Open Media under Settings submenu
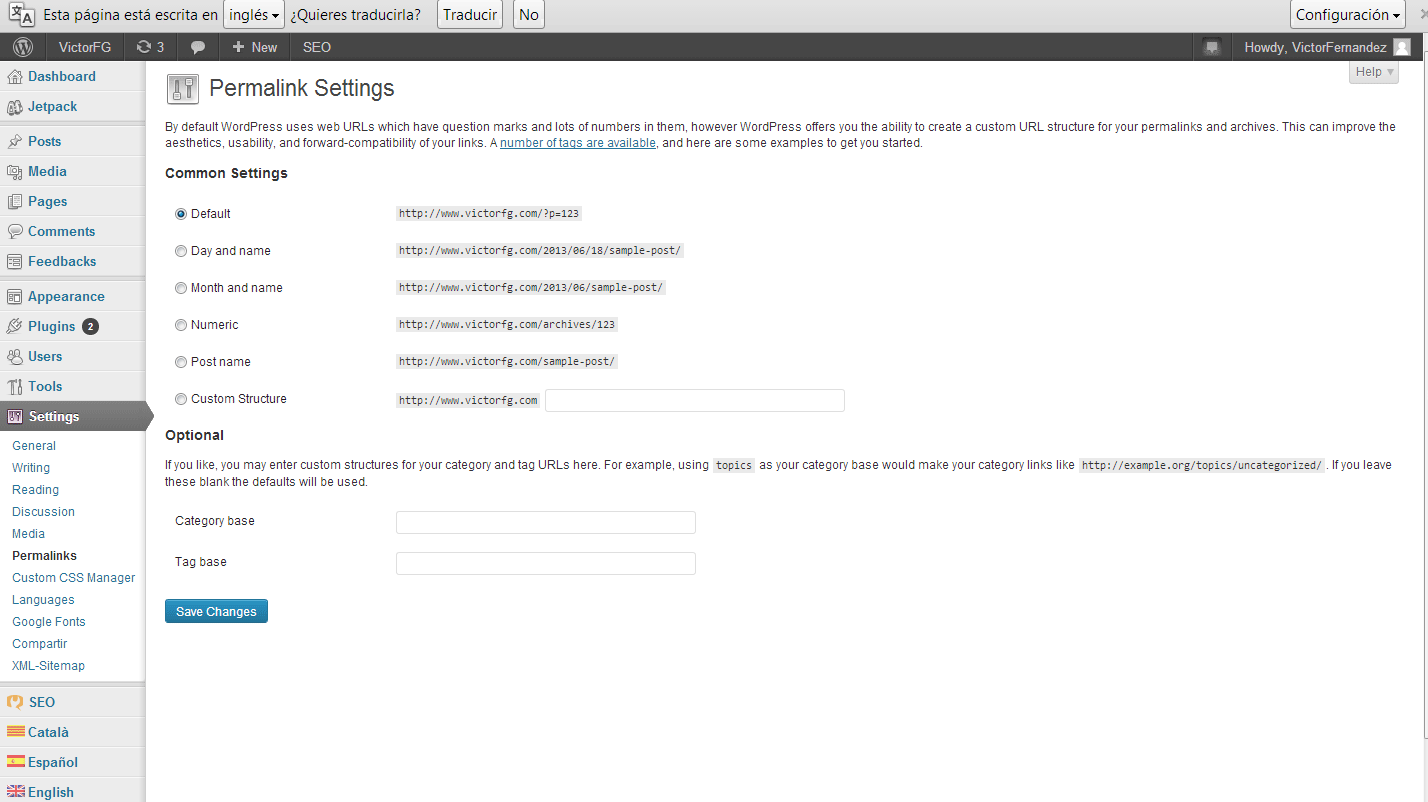The image size is (1428, 802). (28, 534)
